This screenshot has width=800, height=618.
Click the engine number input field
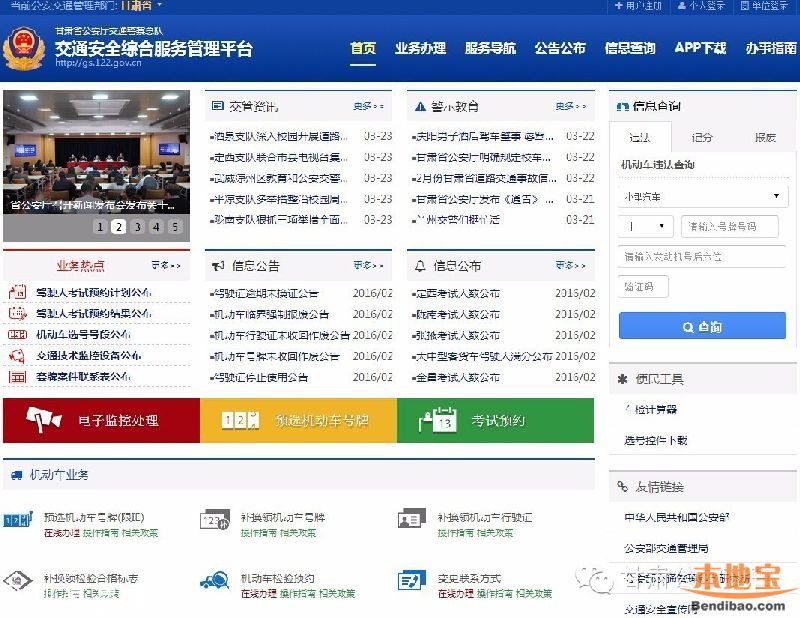(702, 256)
